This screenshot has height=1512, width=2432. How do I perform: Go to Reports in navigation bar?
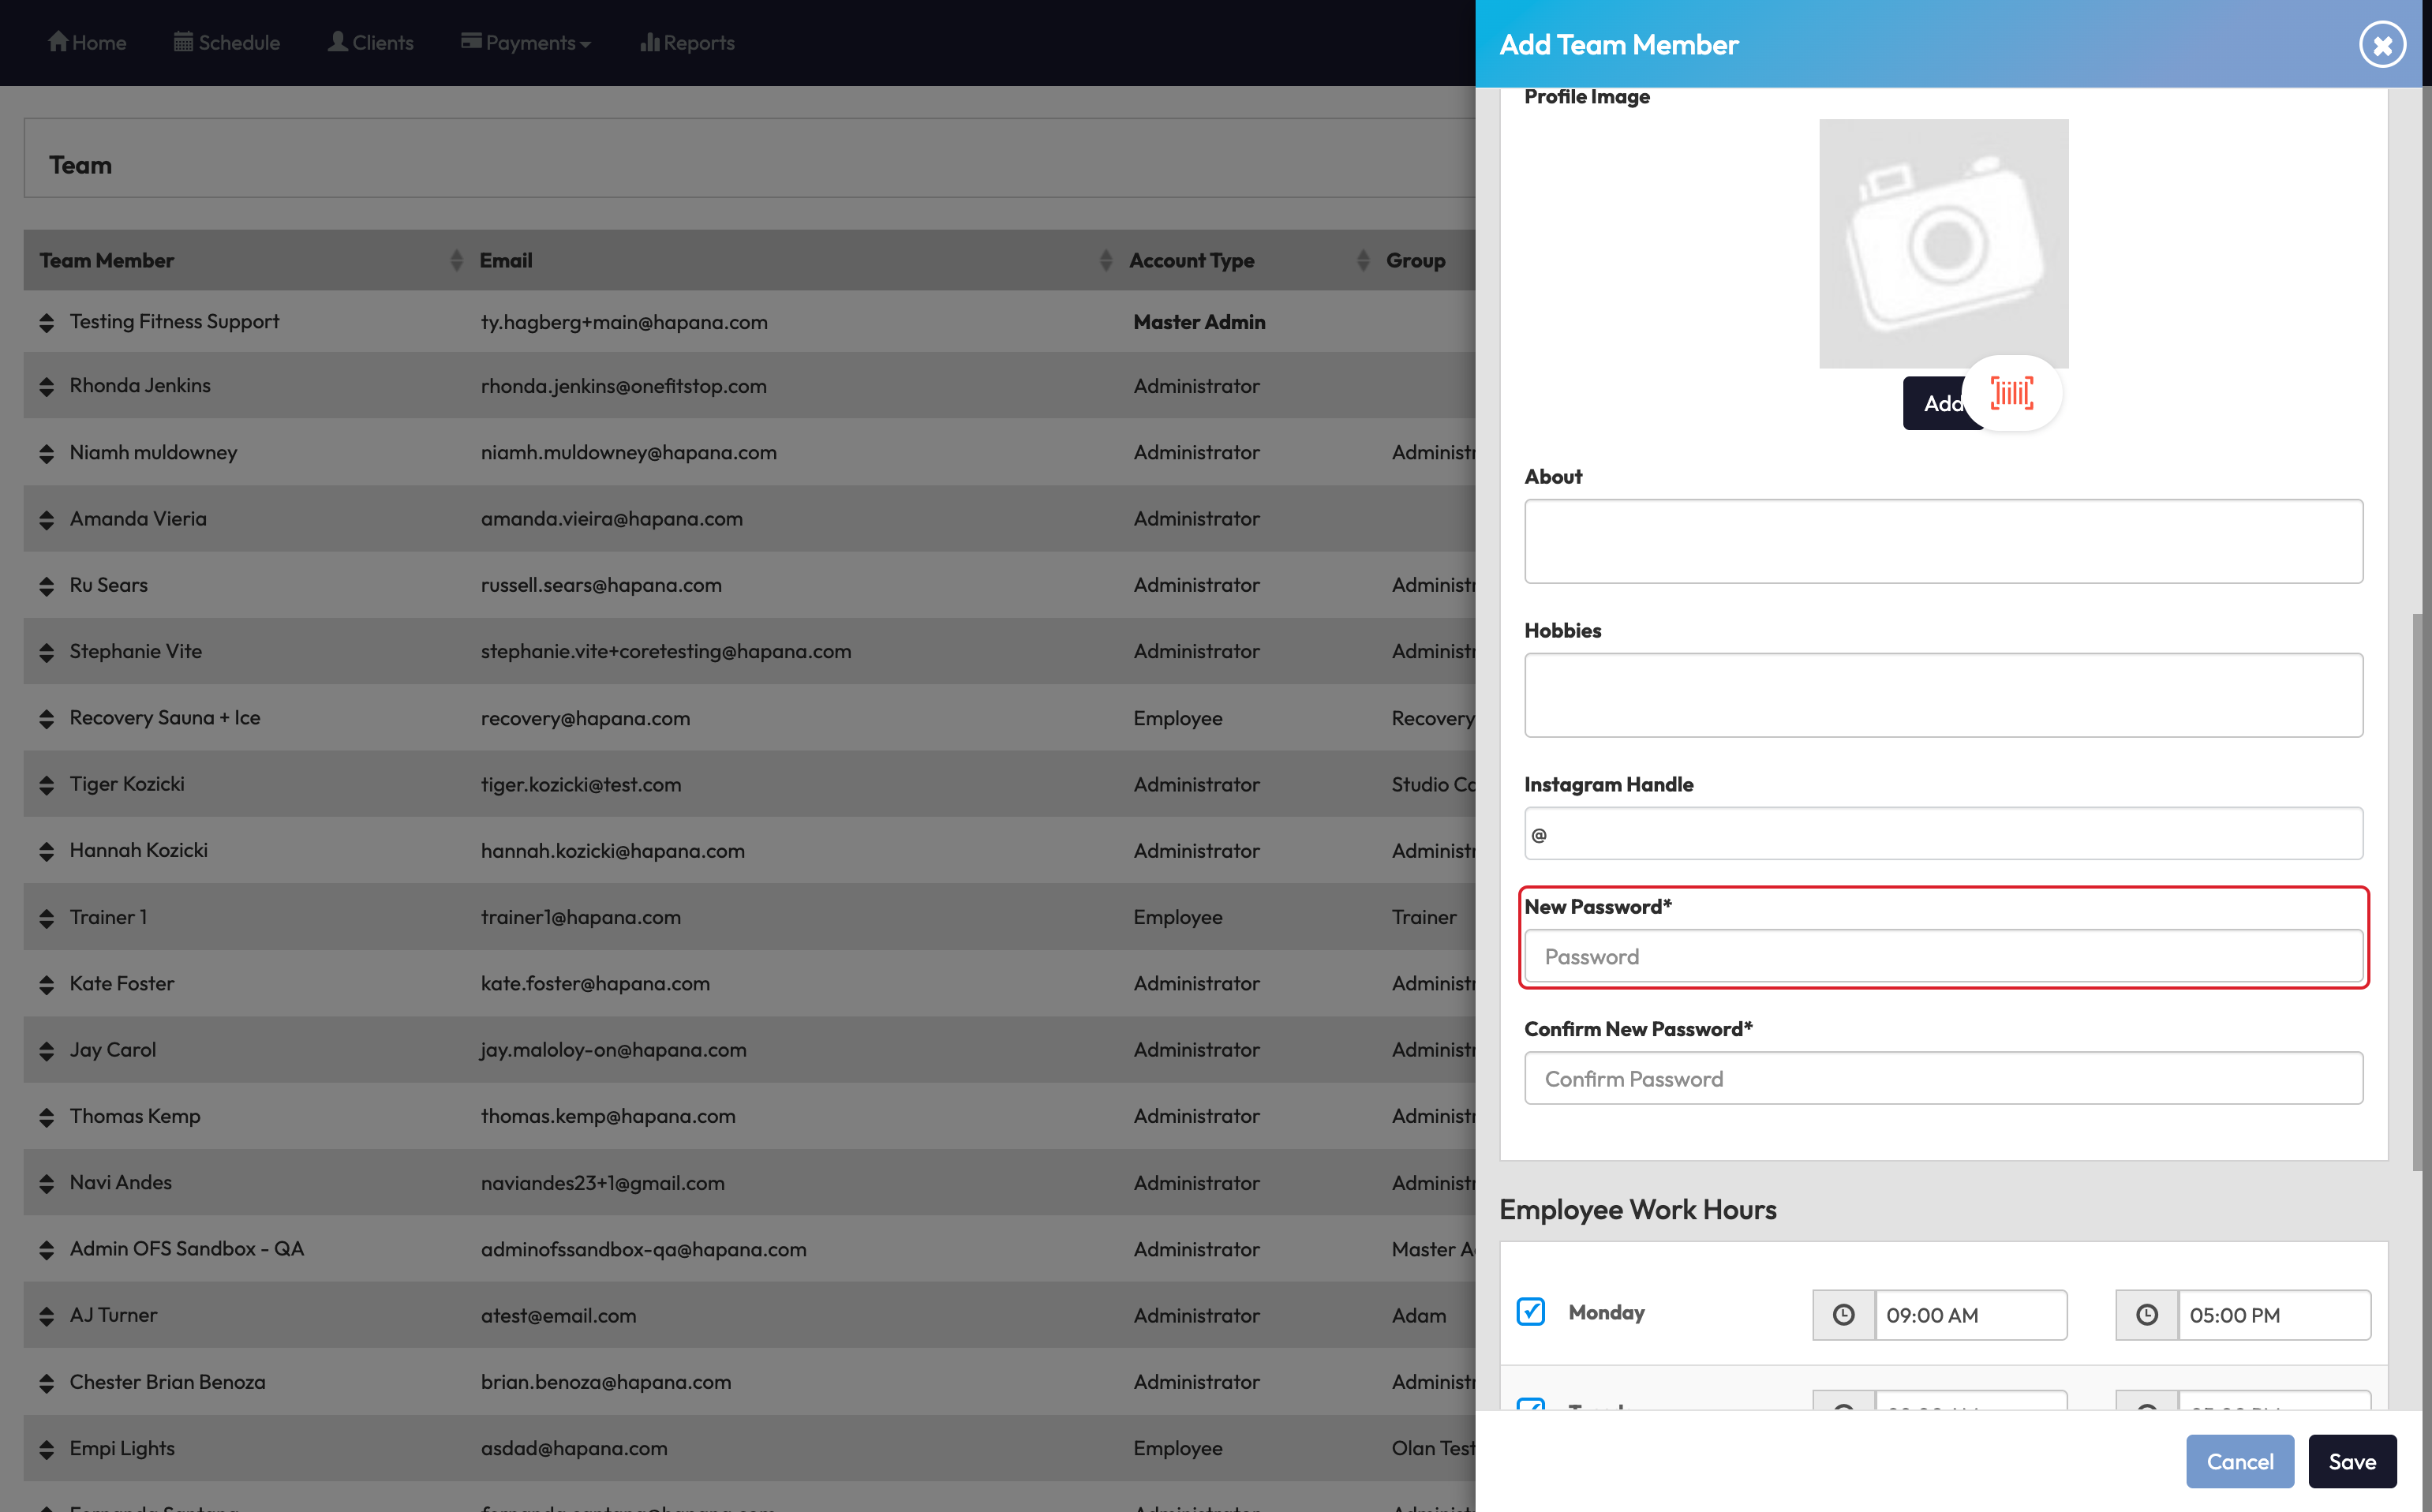[687, 43]
